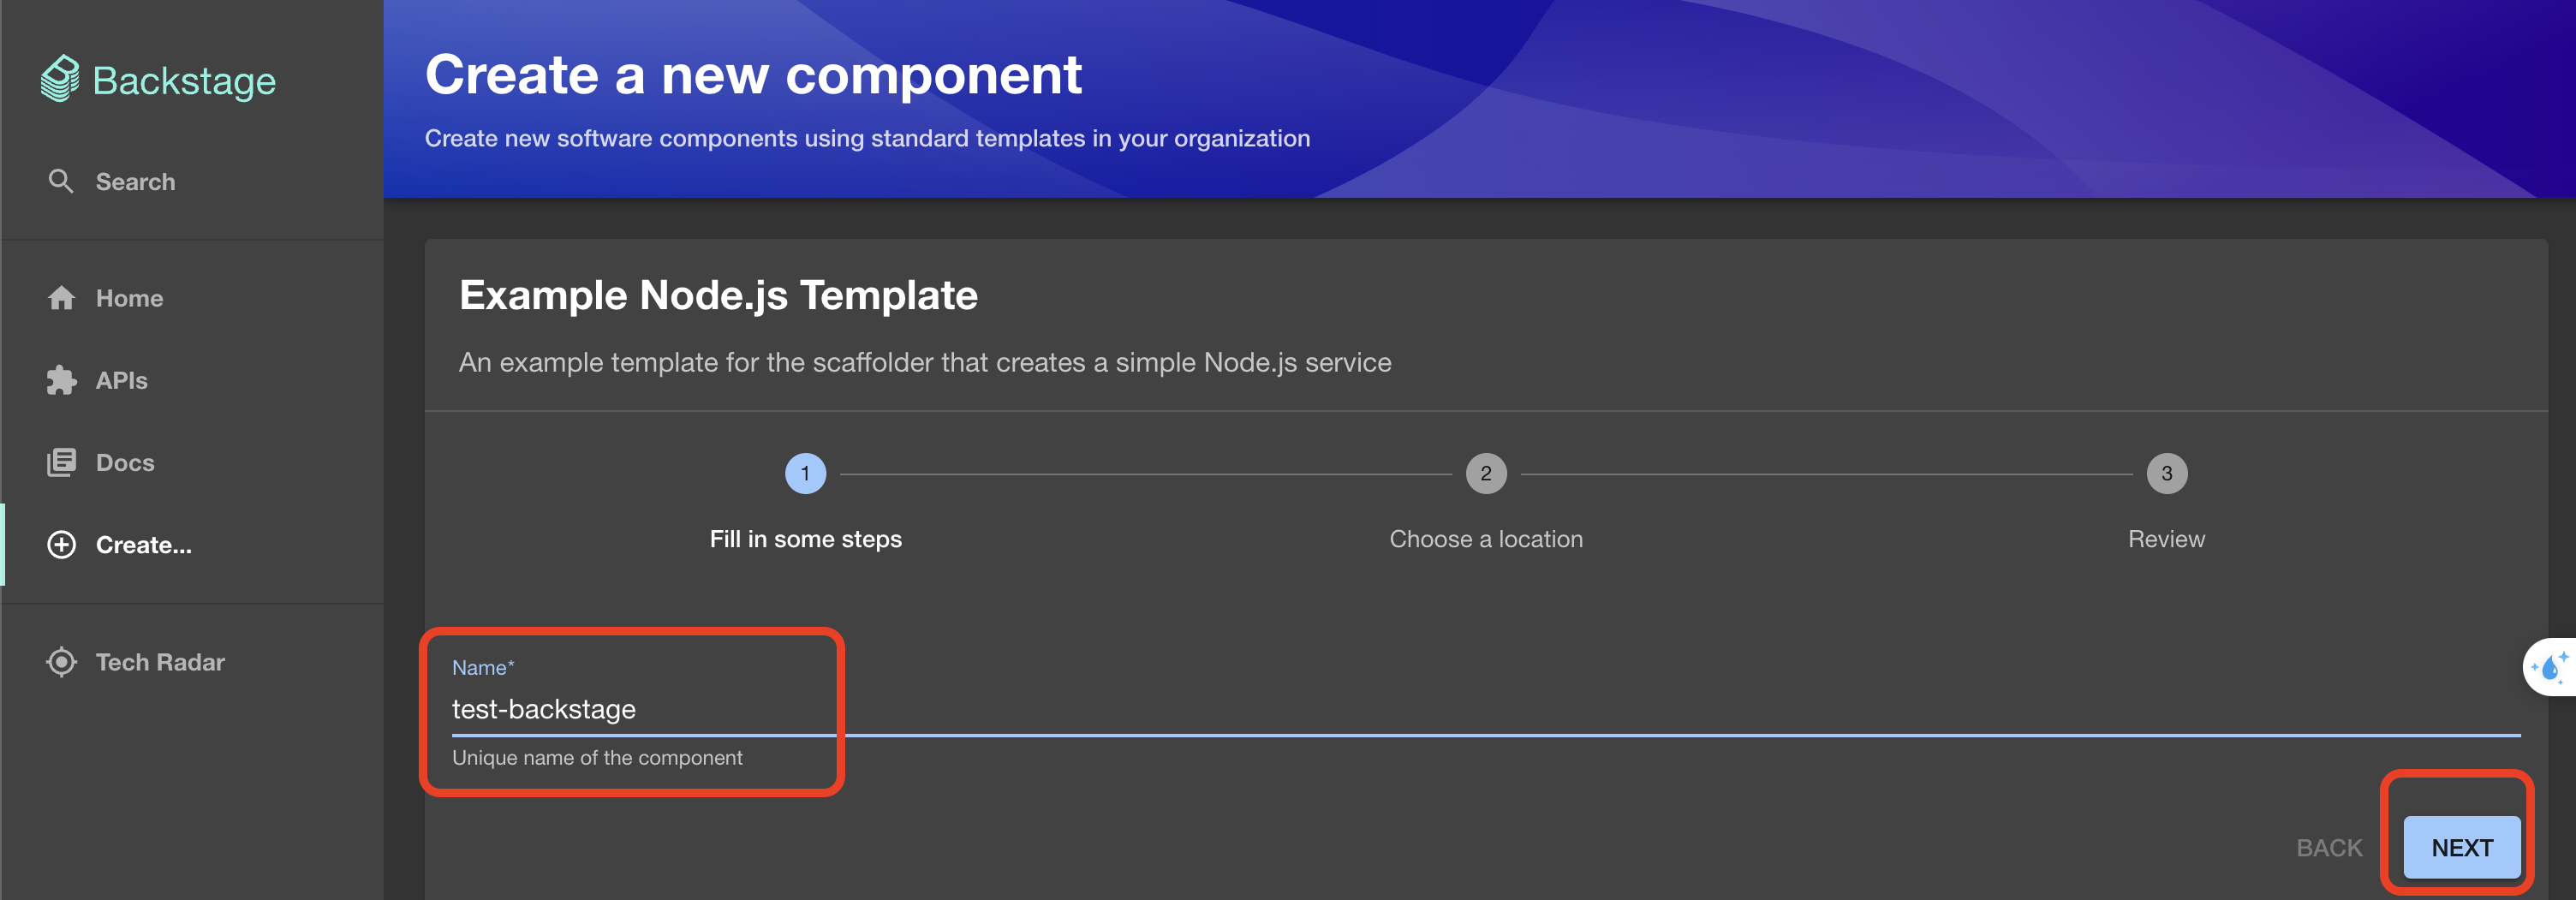Click the Tech Radar target icon

coord(61,662)
